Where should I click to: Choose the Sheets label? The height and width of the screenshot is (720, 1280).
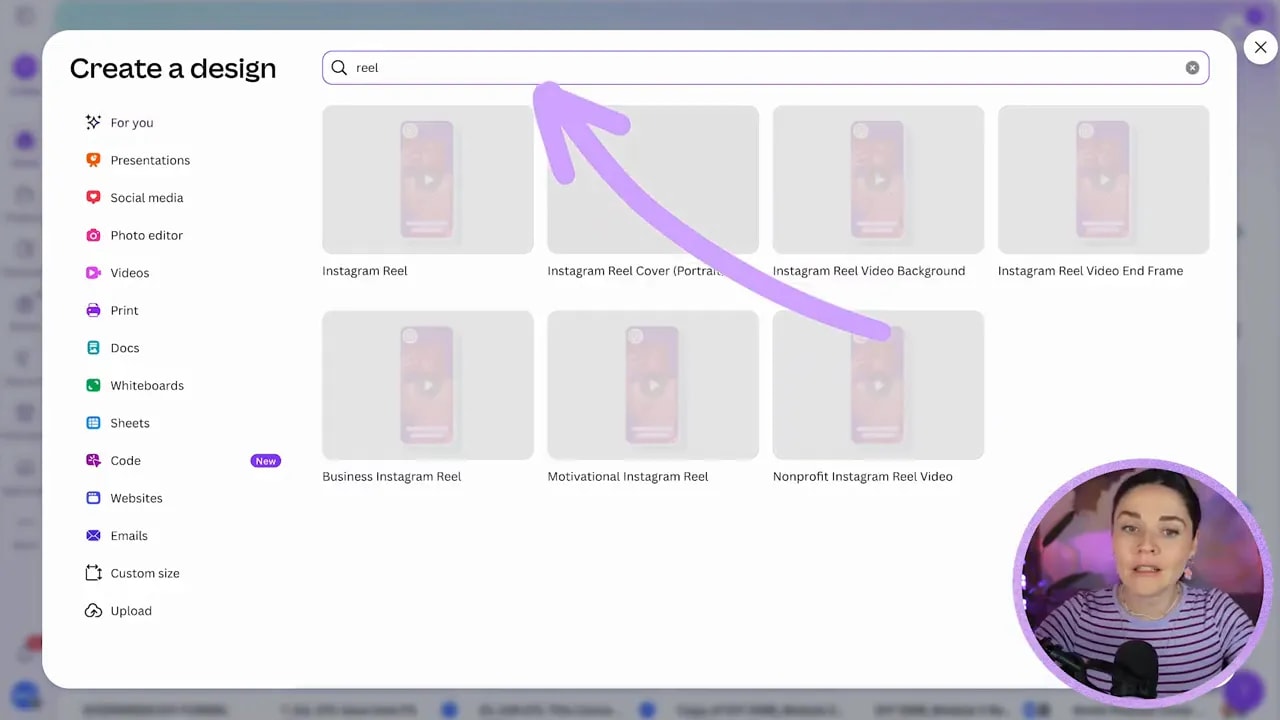click(x=130, y=422)
